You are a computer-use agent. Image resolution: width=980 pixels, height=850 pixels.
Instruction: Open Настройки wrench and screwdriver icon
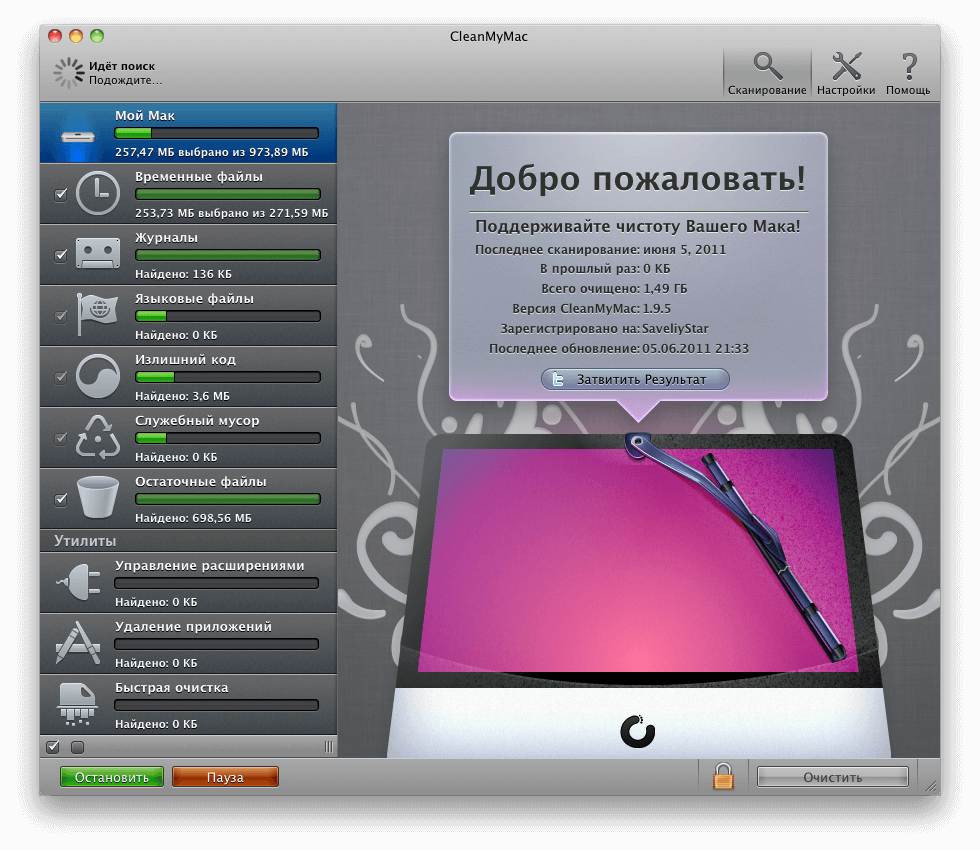point(846,66)
